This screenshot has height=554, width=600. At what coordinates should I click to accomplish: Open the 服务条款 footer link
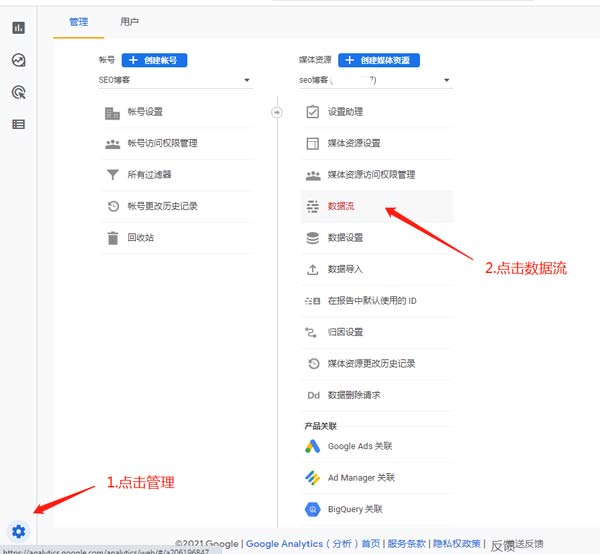pyautogui.click(x=406, y=544)
